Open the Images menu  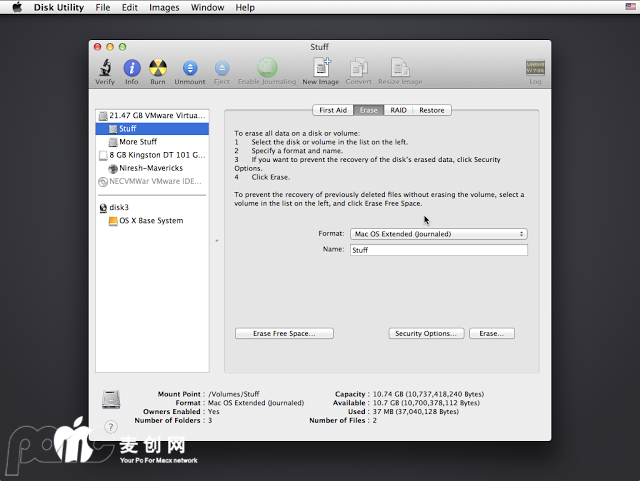tap(164, 7)
